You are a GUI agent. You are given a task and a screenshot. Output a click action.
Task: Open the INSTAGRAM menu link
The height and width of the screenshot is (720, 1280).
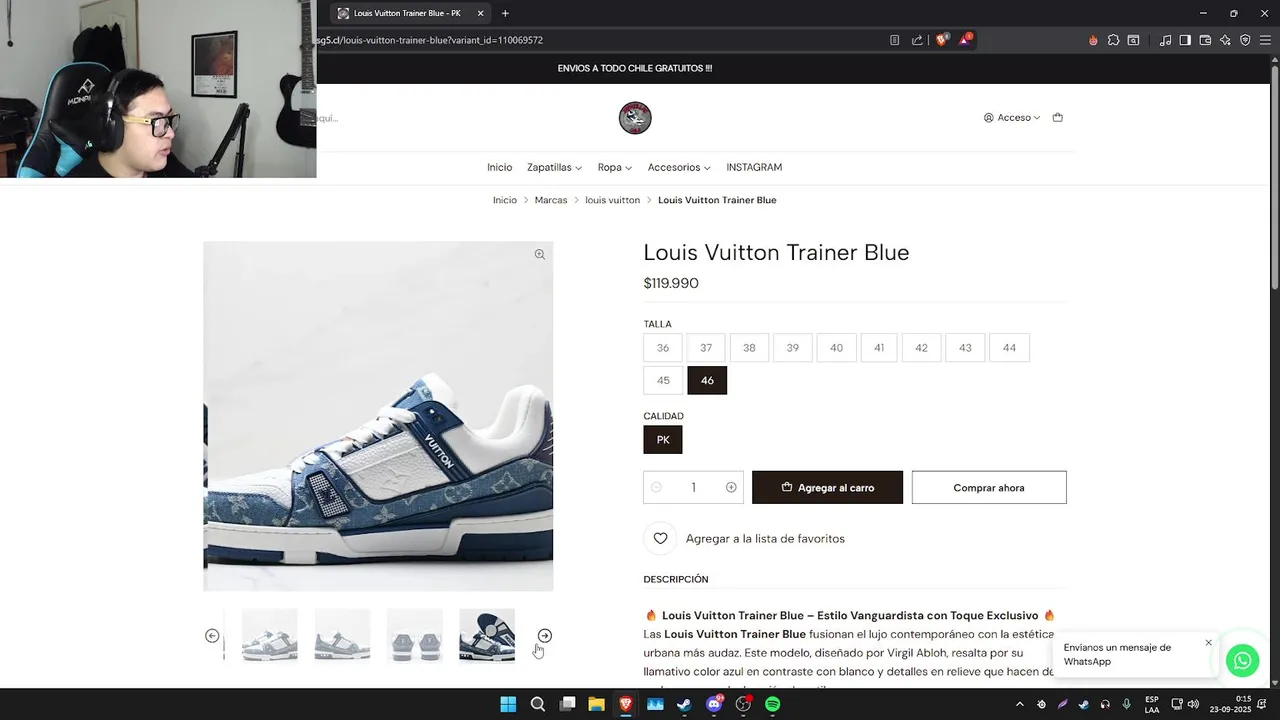754,167
